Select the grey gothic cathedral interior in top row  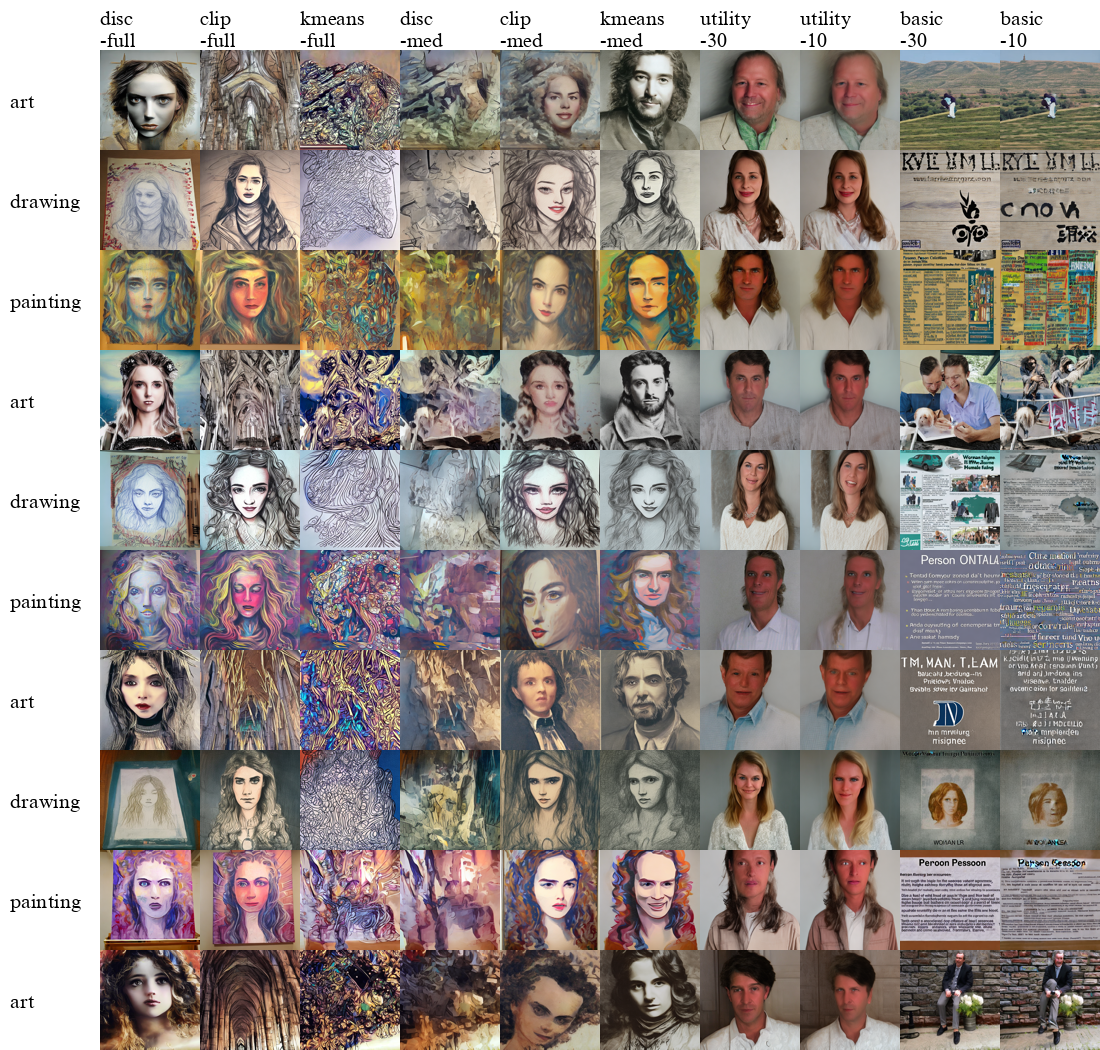click(x=250, y=100)
